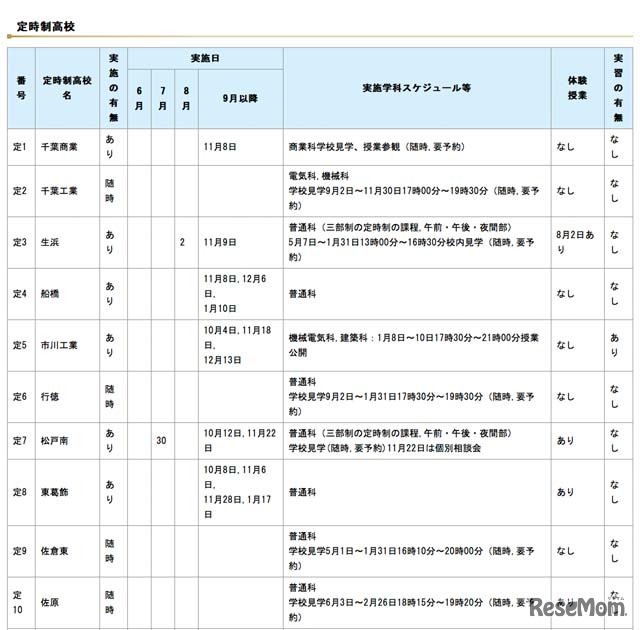
Task: Click あり in 実習 column for 市川工業
Action: pyautogui.click(x=615, y=345)
